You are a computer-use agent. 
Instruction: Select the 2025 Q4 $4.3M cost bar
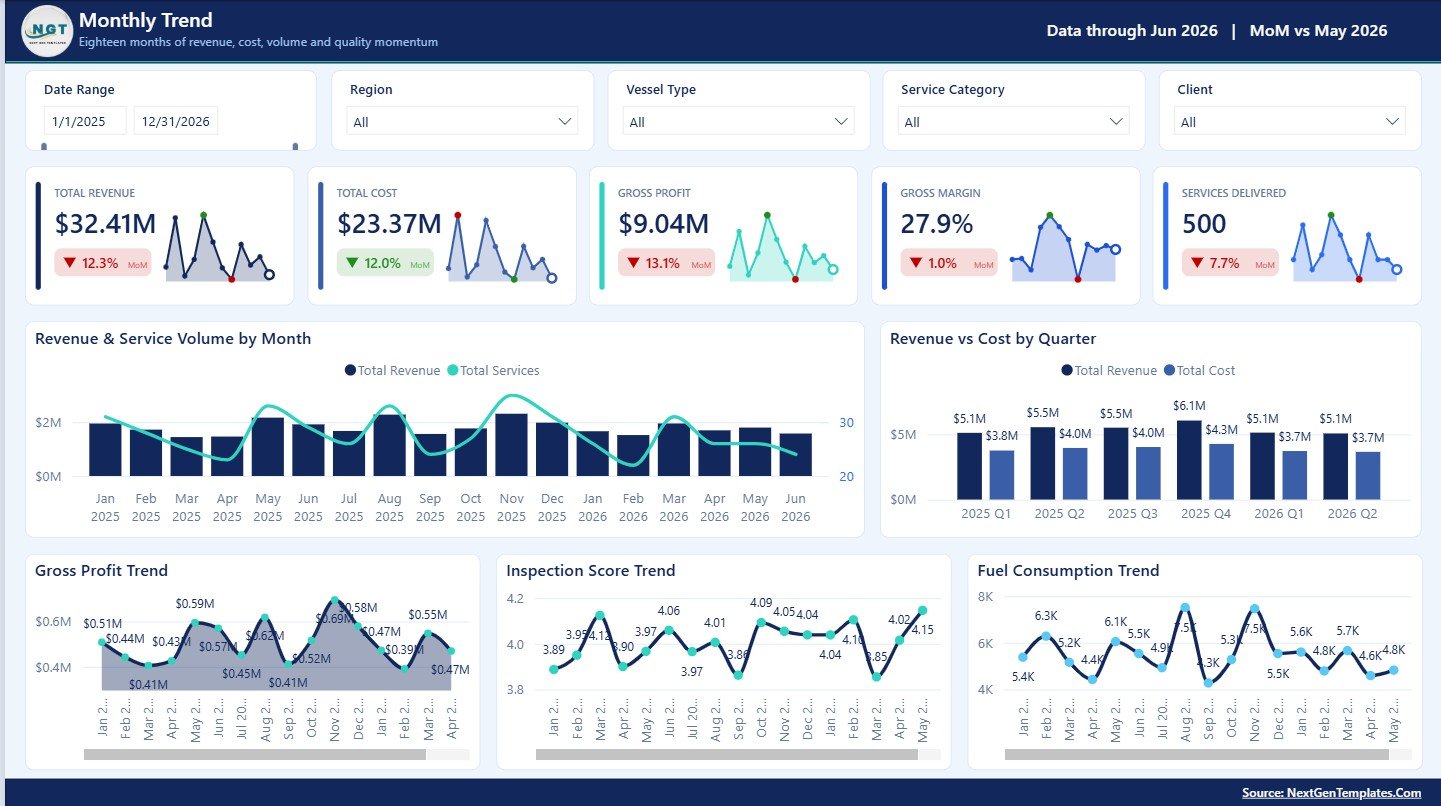pyautogui.click(x=1221, y=471)
